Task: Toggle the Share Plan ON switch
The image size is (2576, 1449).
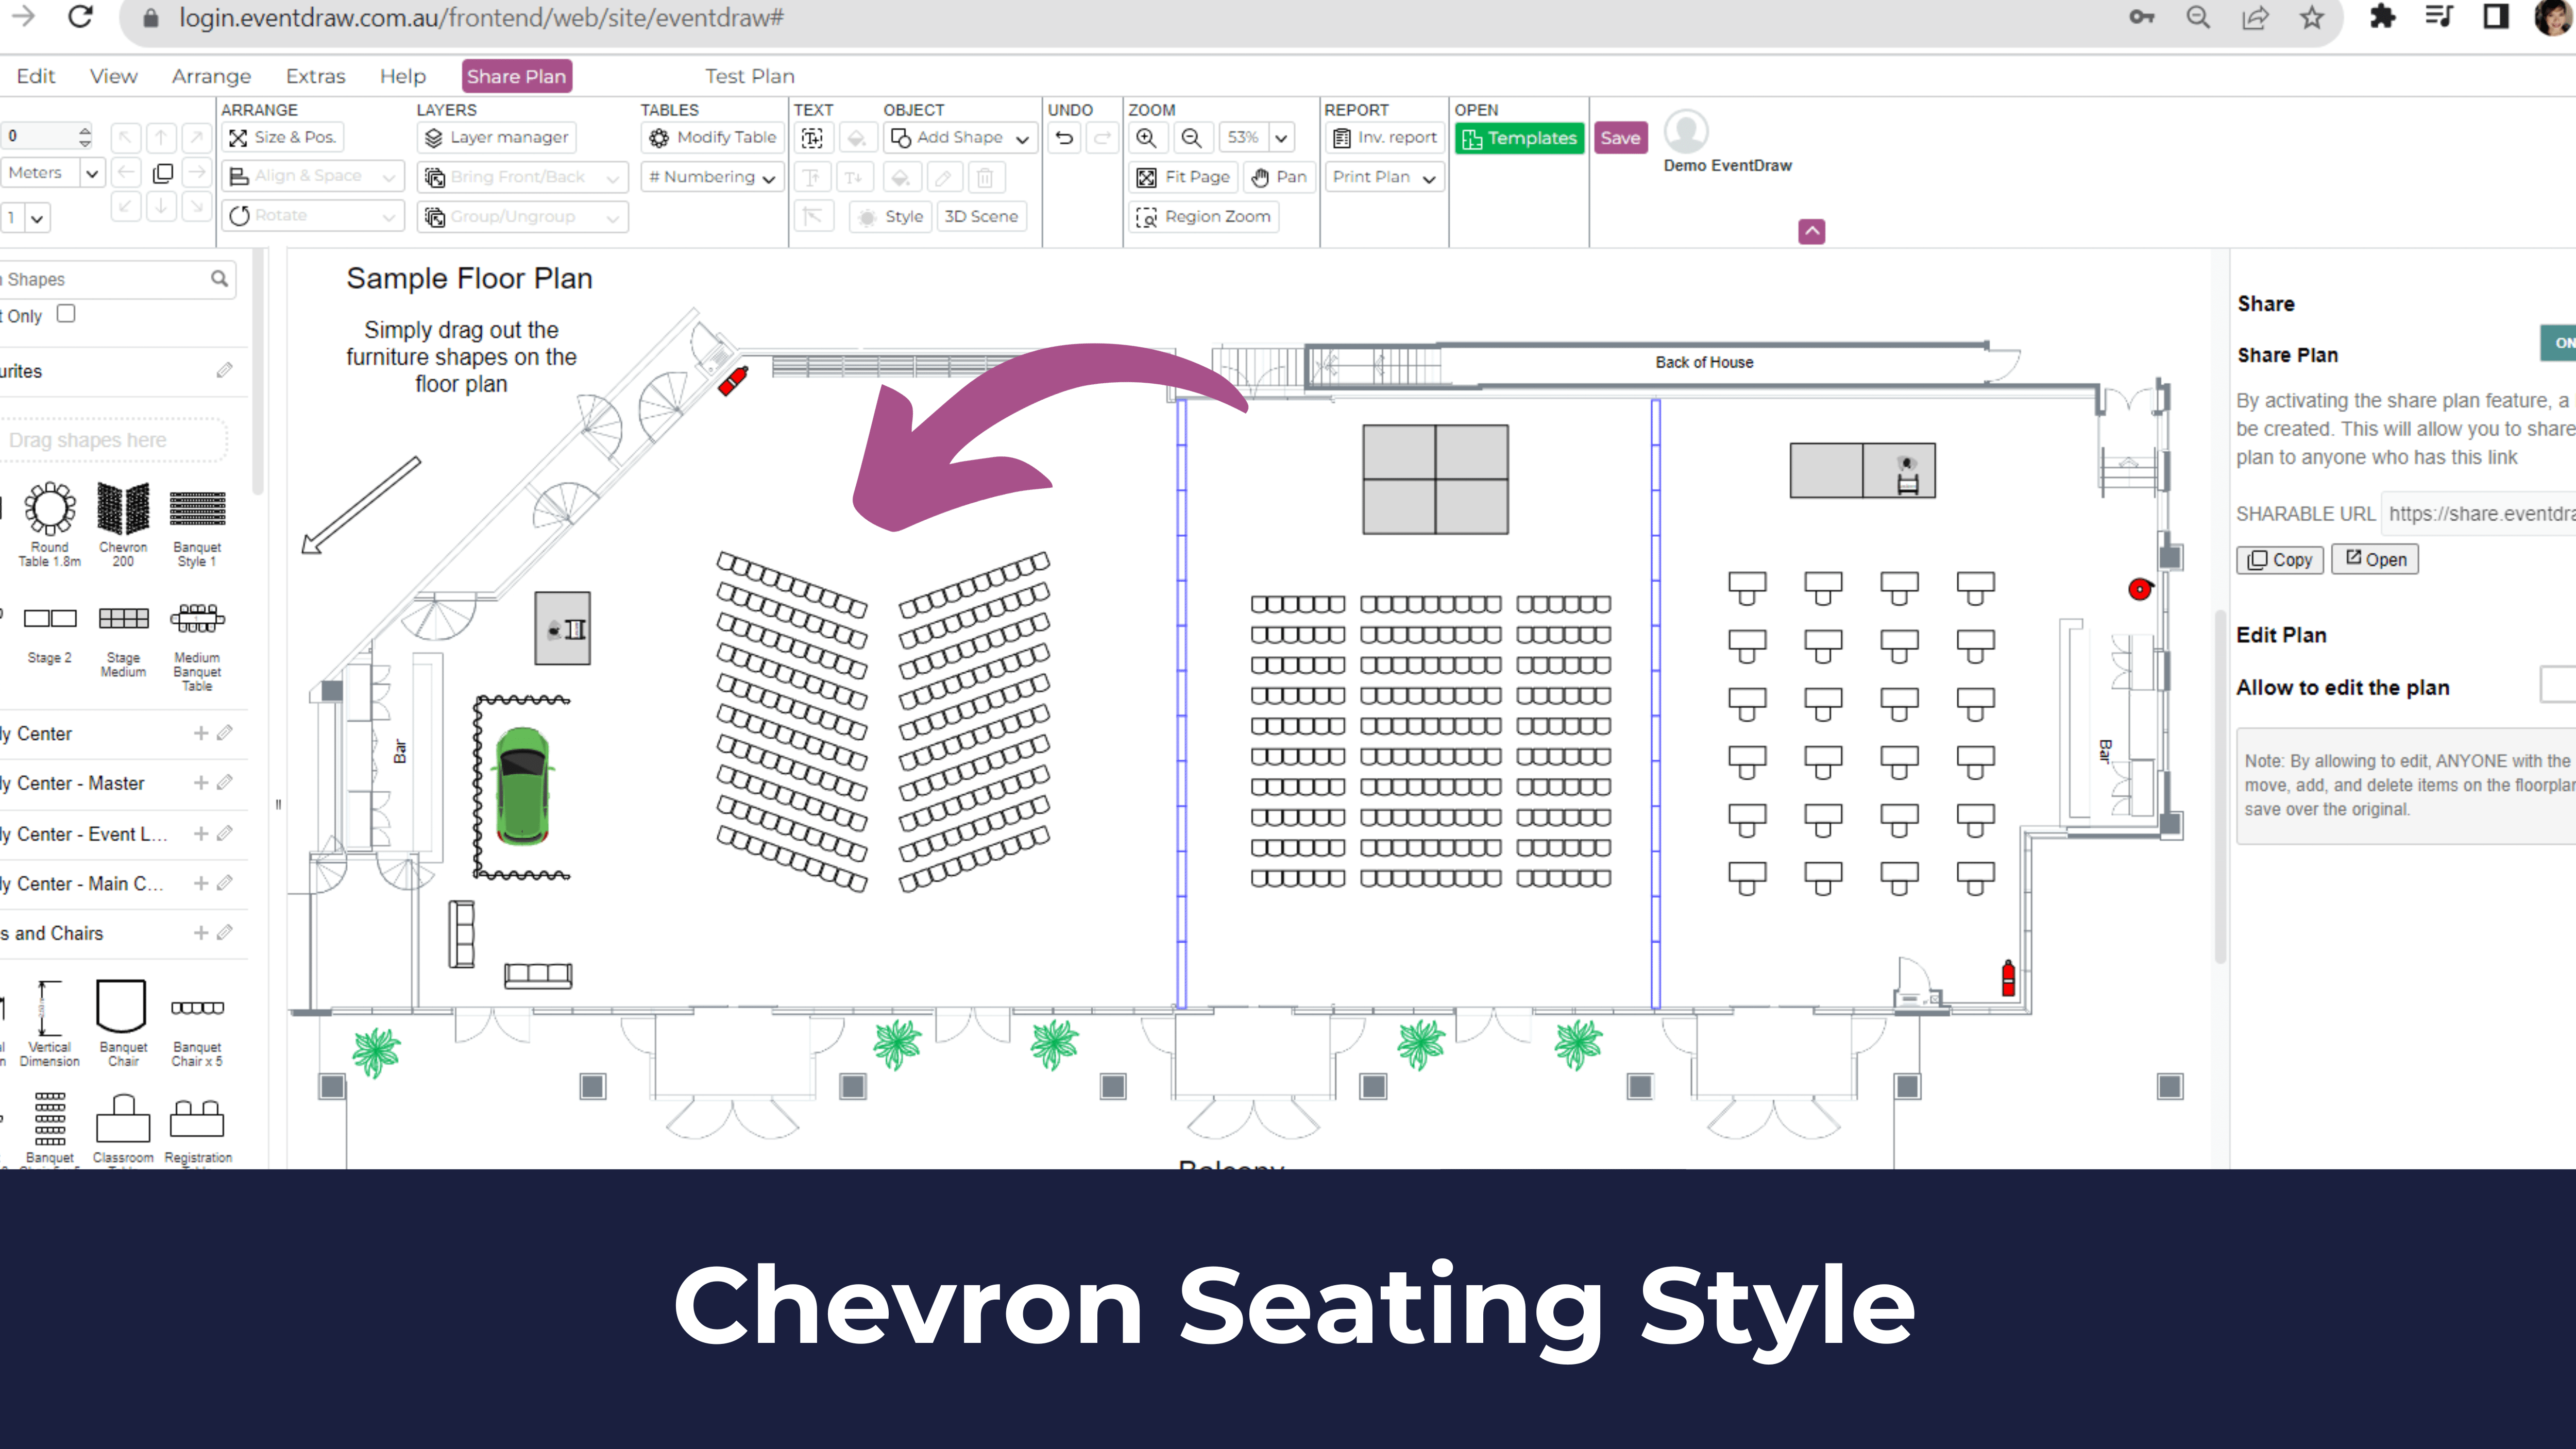Action: pos(2558,343)
